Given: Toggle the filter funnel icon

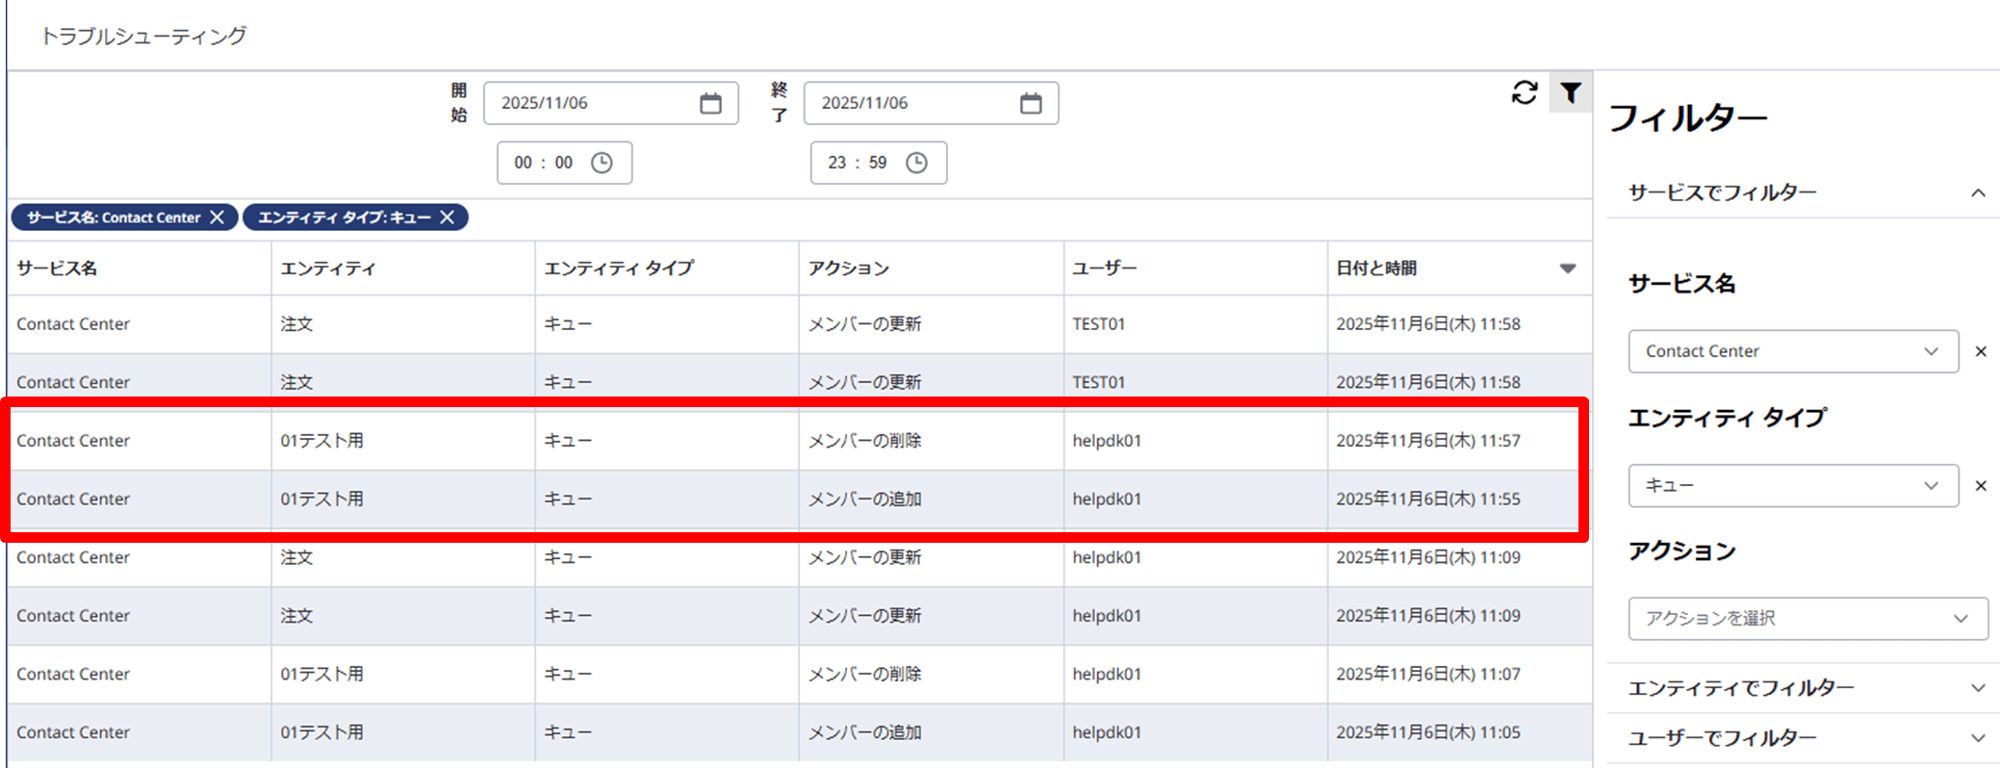Looking at the screenshot, I should (1570, 93).
